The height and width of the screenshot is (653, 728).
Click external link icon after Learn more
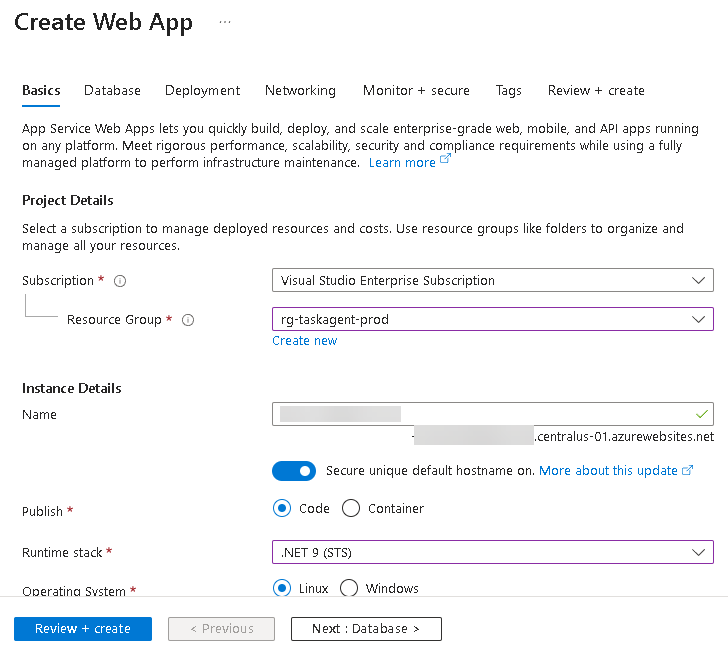coord(445,159)
